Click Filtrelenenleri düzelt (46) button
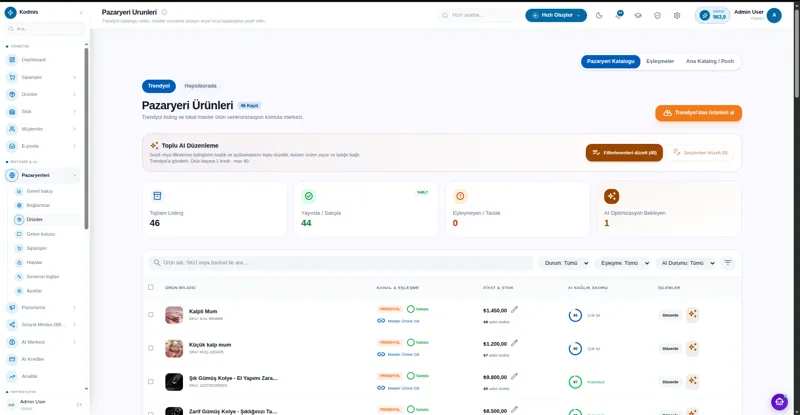This screenshot has height=415, width=800. pyautogui.click(x=624, y=153)
